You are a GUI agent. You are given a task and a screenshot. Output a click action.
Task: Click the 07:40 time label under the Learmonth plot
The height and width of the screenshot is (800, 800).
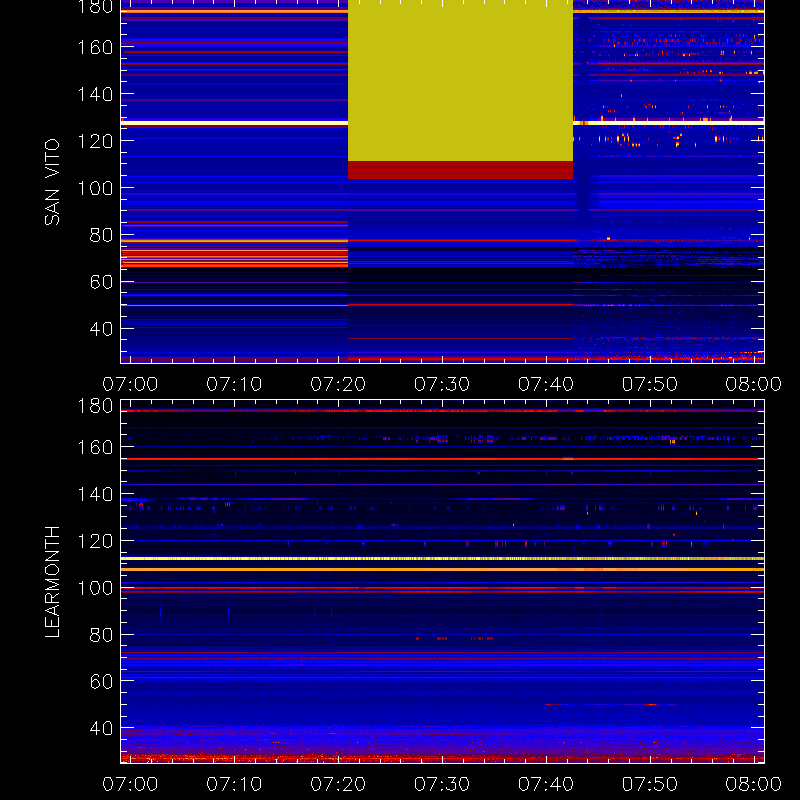coord(546,784)
